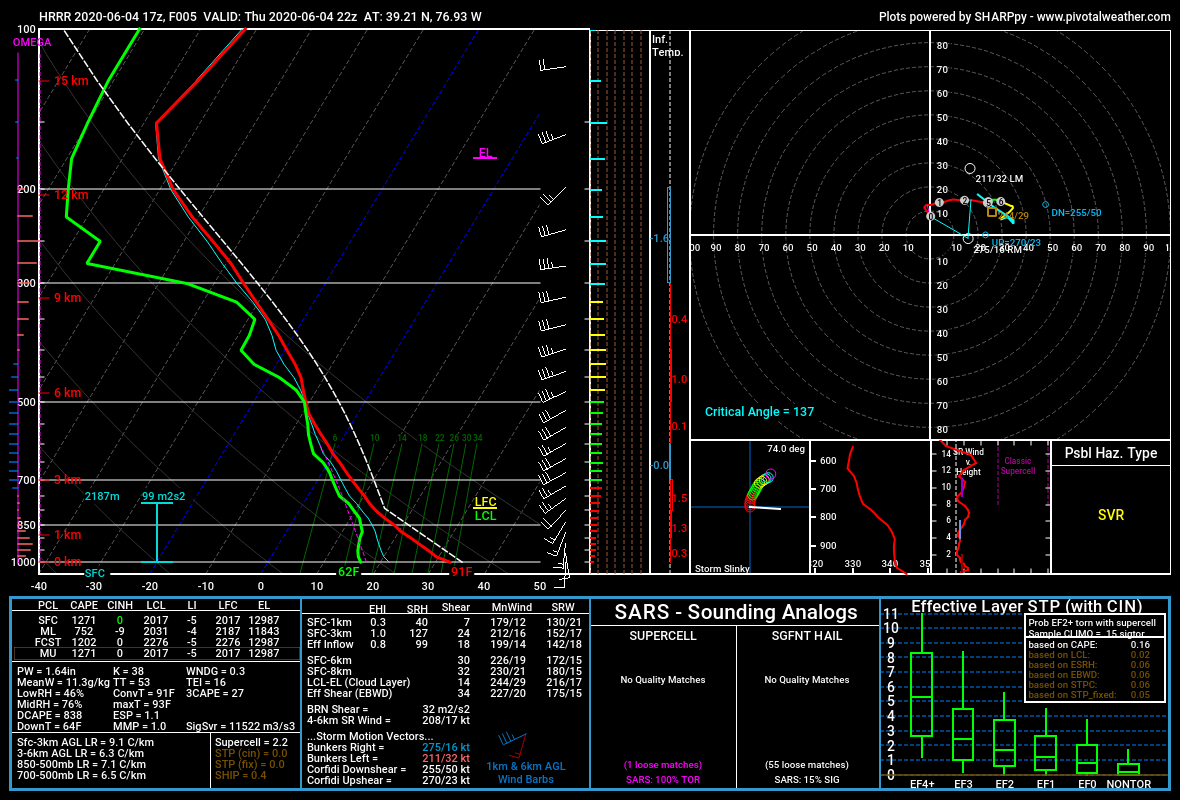Click the yellow SVR hazard type

point(1111,515)
